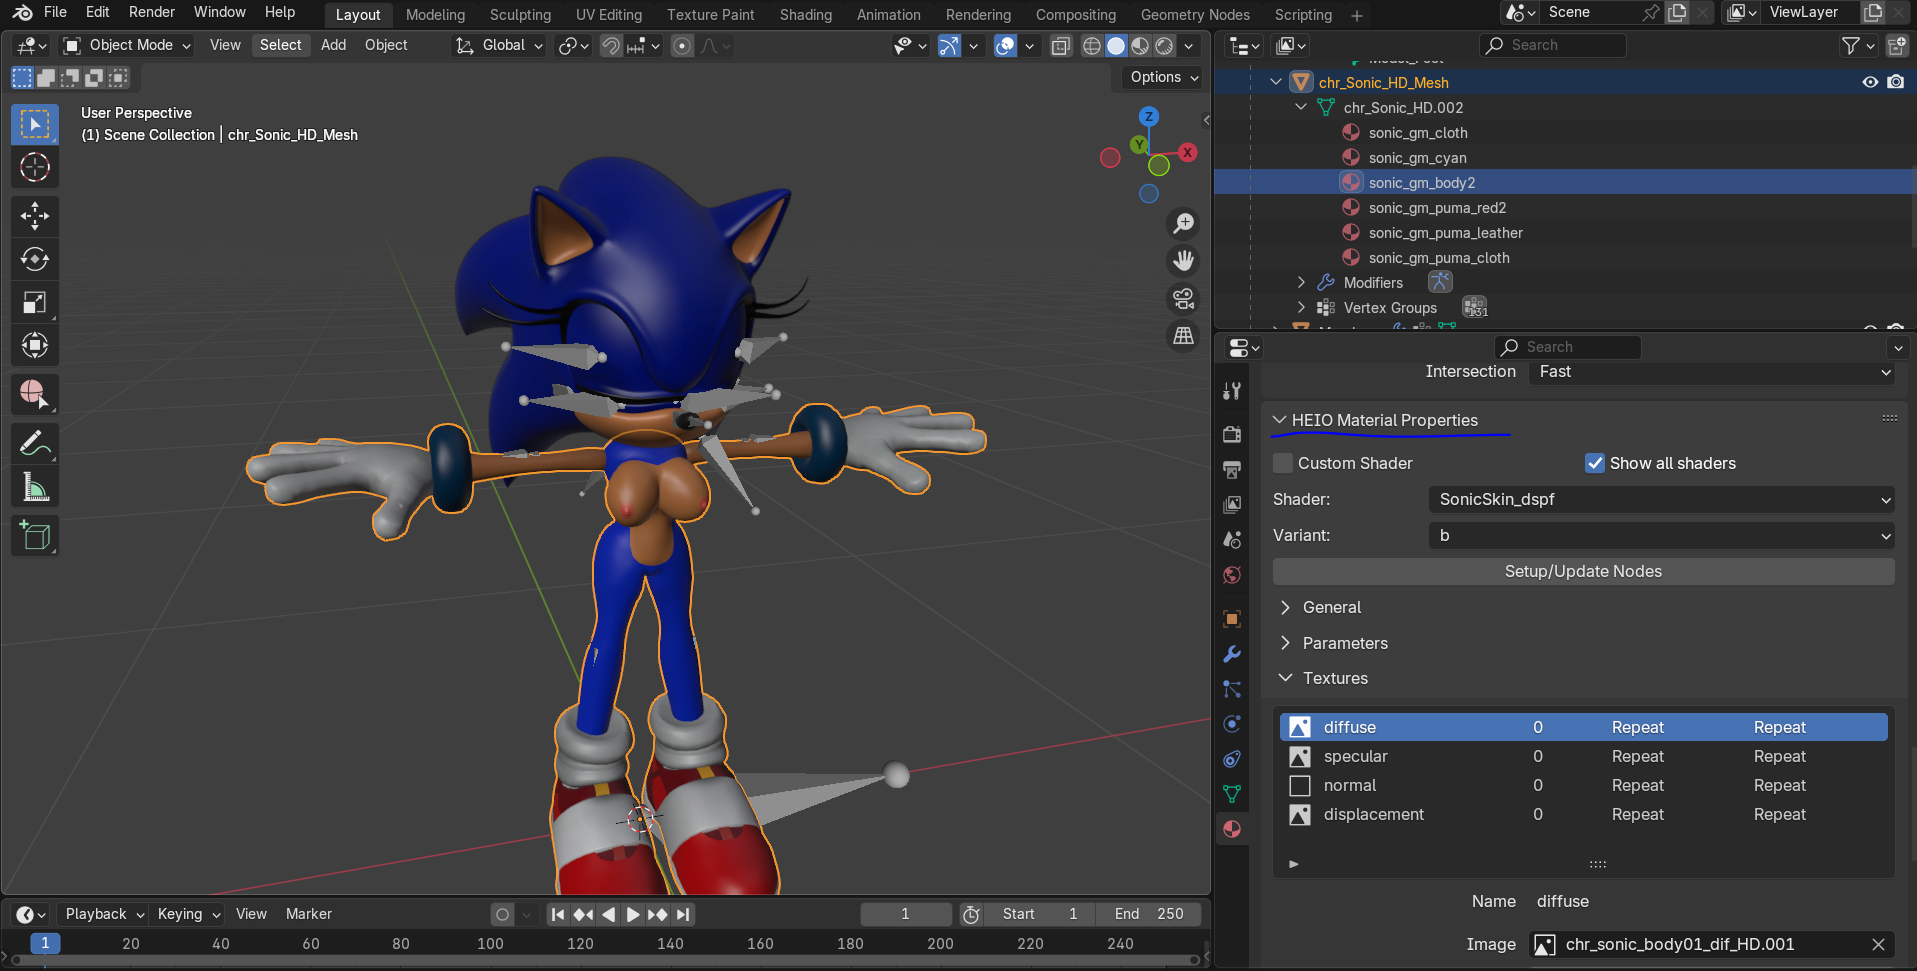This screenshot has width=1917, height=971.
Task: Activate the Scale tool
Action: (35, 302)
